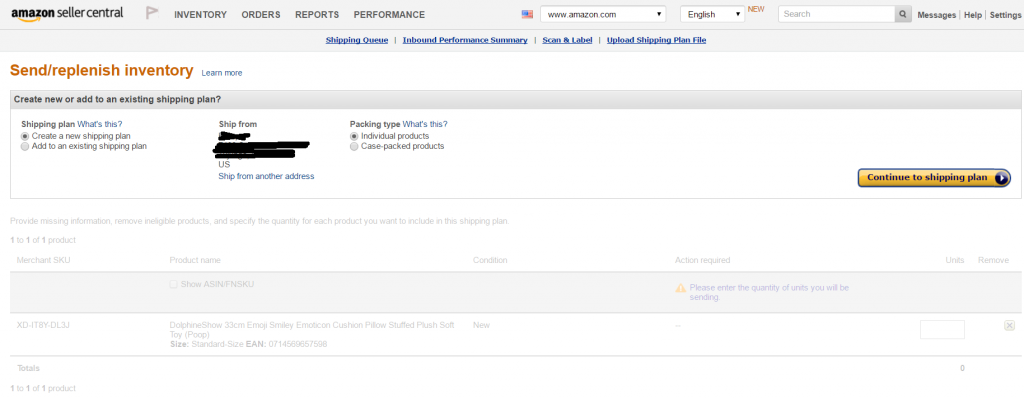The width and height of the screenshot is (1024, 399).
Task: Open the ORDERS menu
Action: (261, 14)
